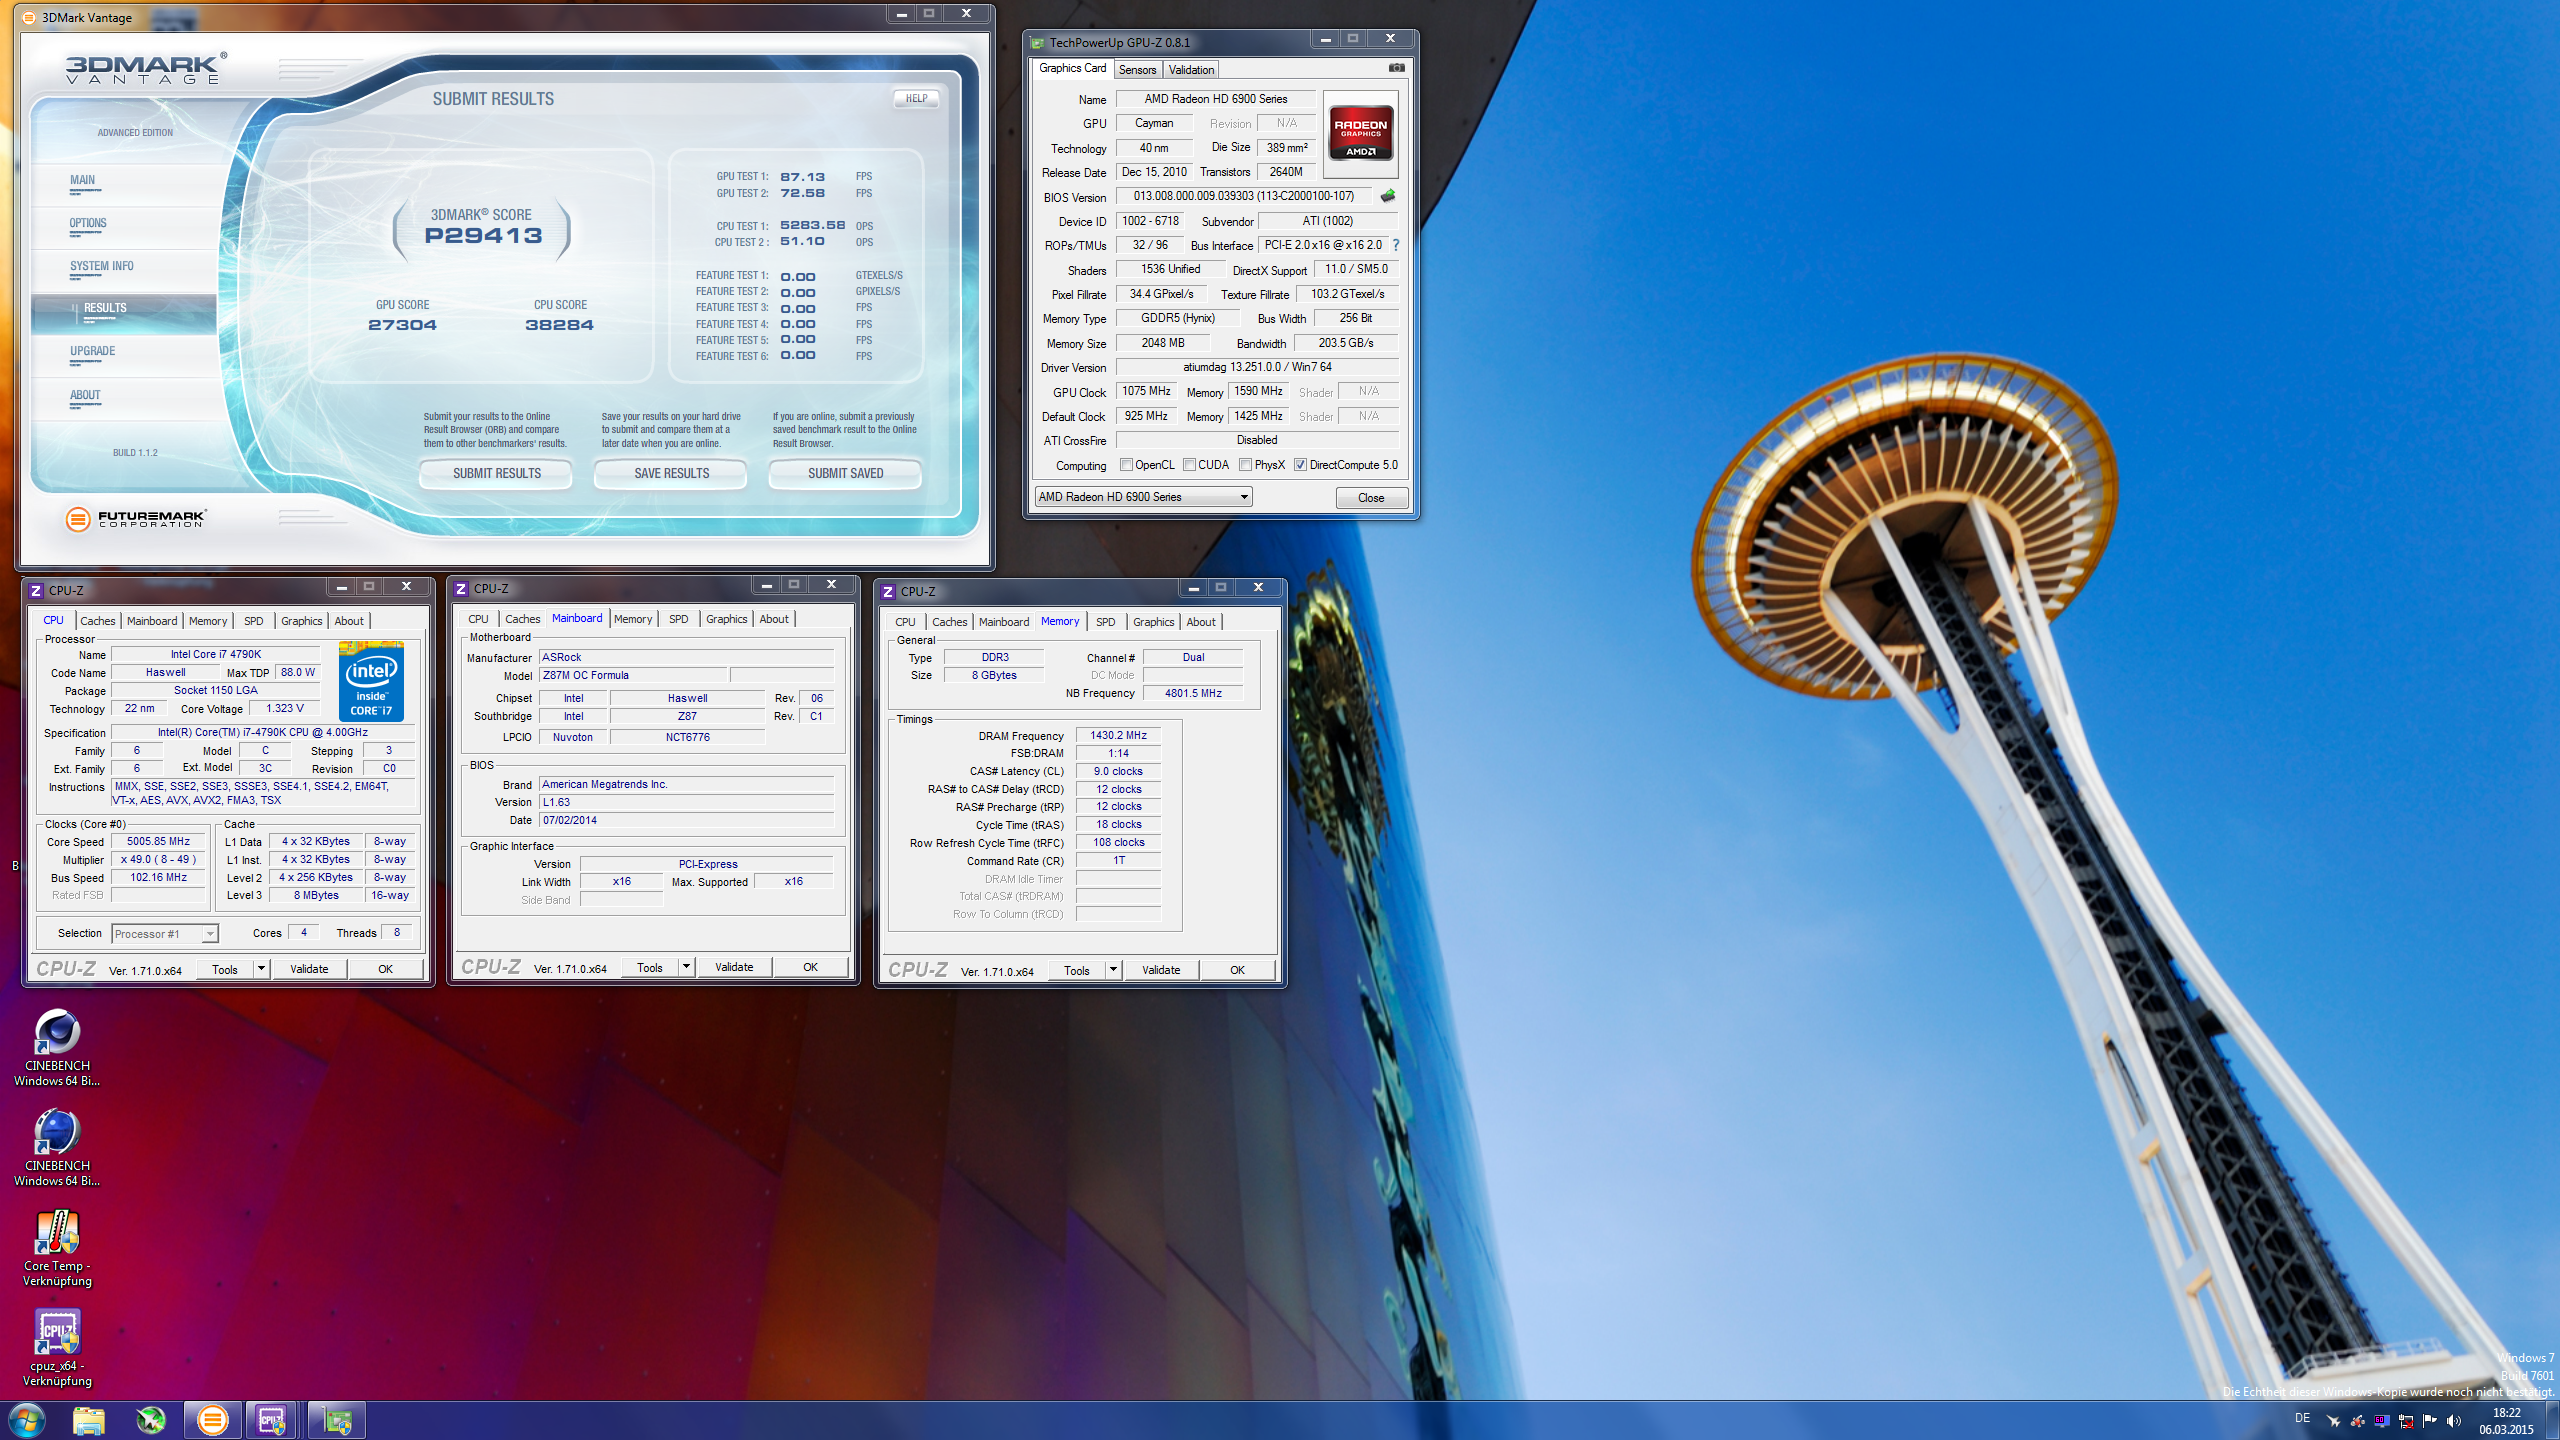This screenshot has height=1440, width=2560.
Task: Click the SUBMIT RESULTS button
Action: click(x=496, y=473)
